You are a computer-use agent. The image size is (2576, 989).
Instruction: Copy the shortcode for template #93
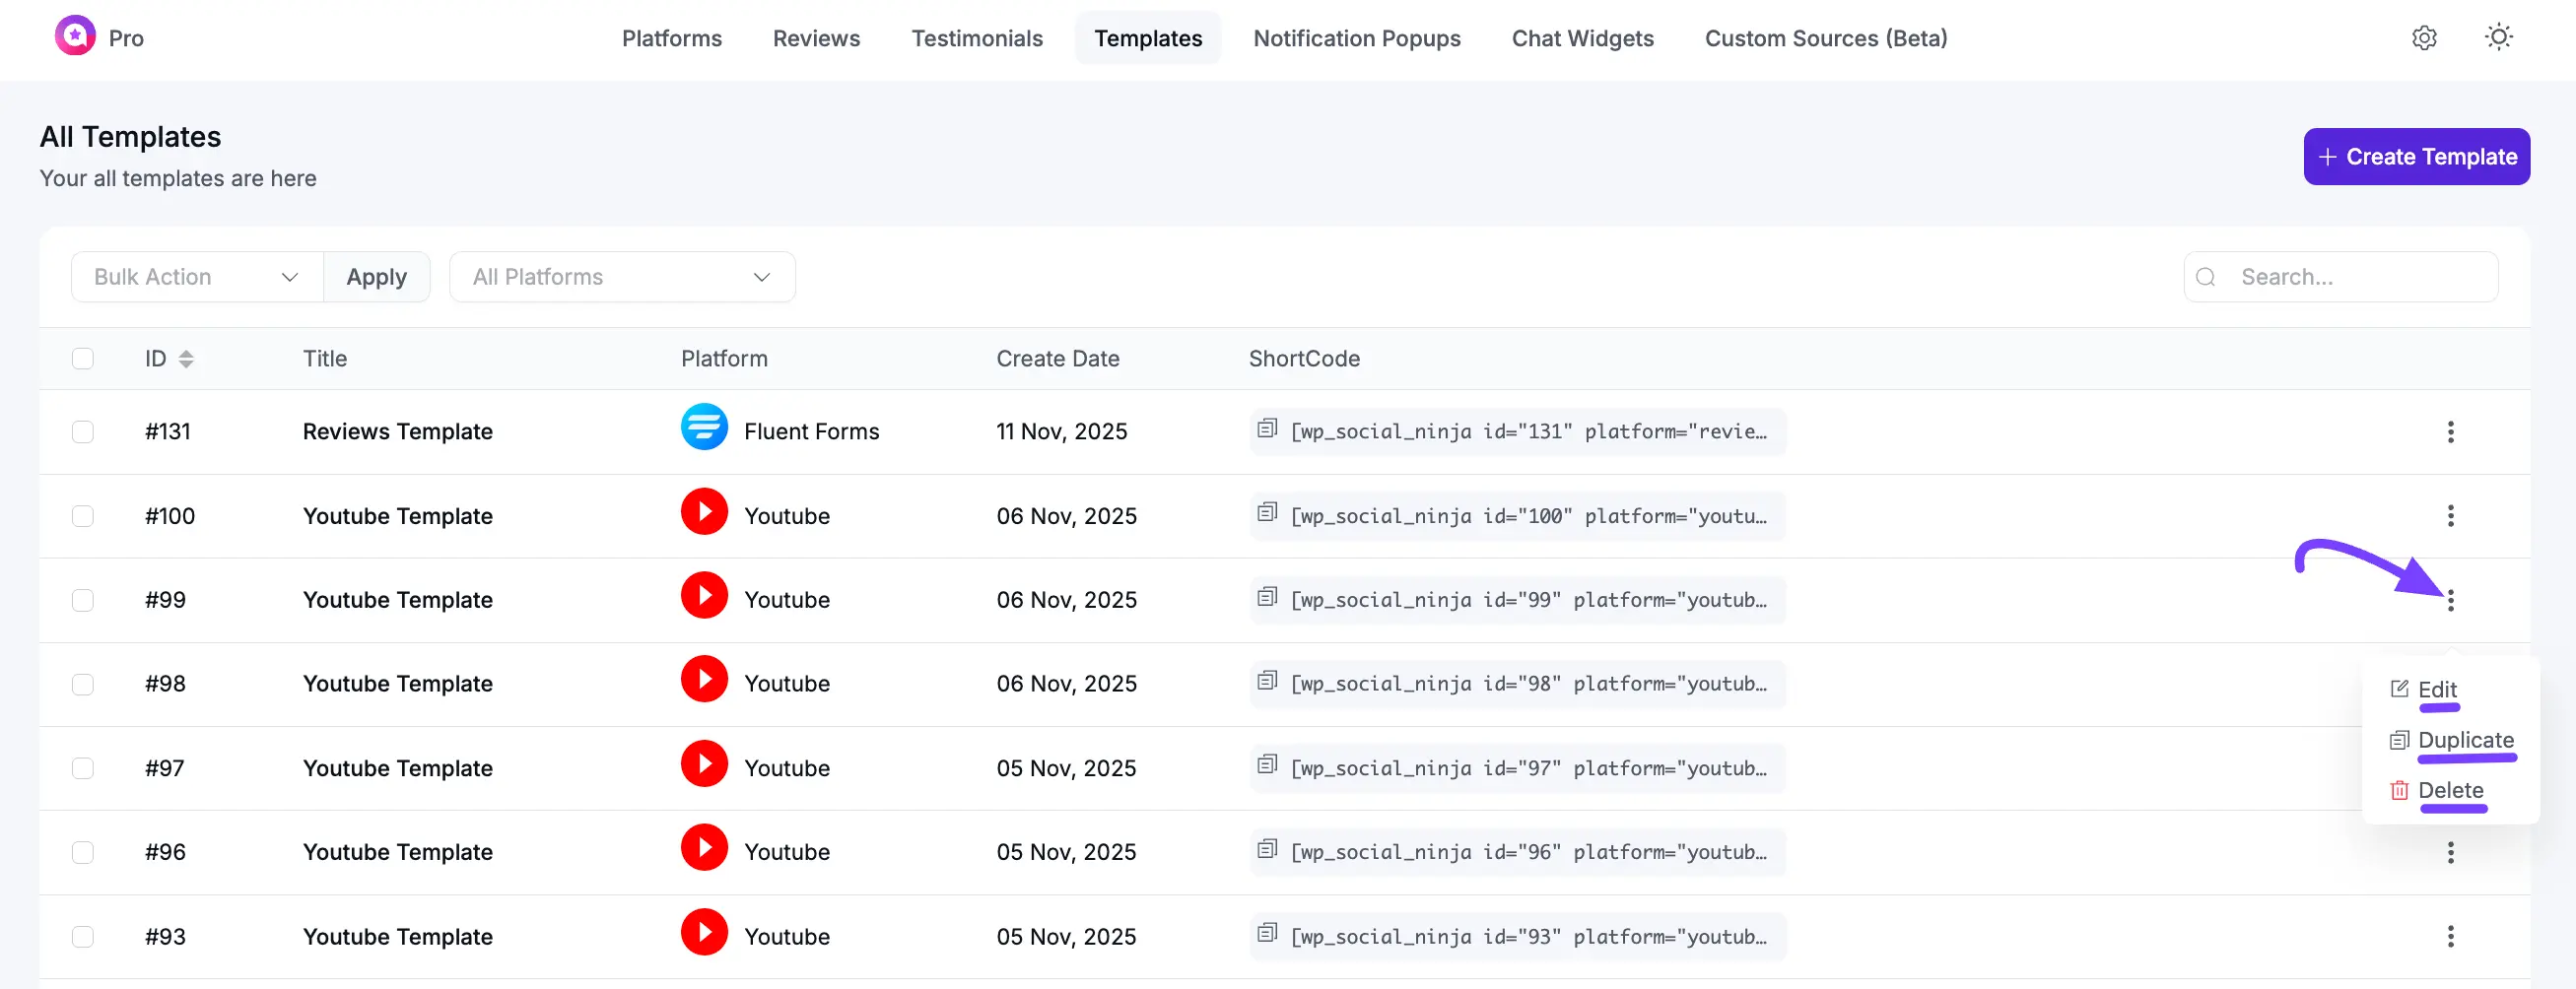pyautogui.click(x=1267, y=932)
